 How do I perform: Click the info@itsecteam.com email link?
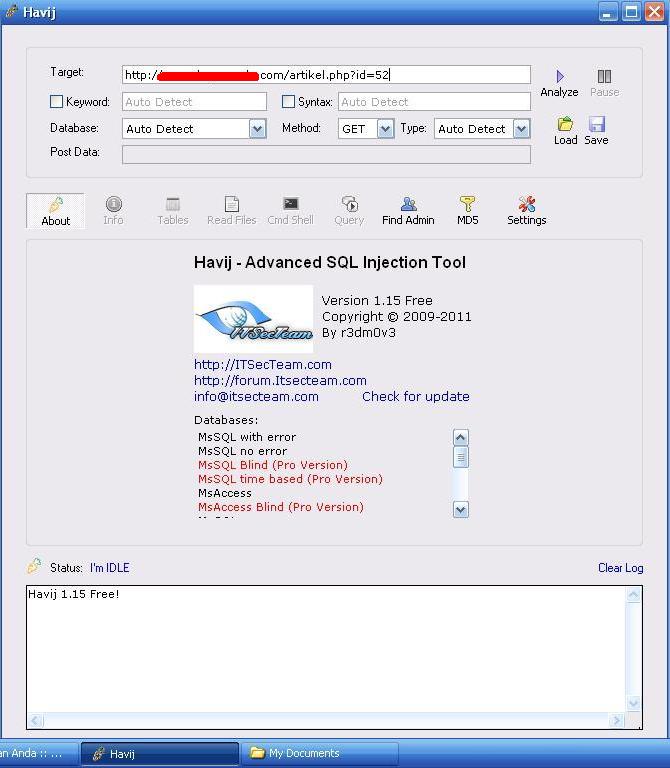click(256, 396)
